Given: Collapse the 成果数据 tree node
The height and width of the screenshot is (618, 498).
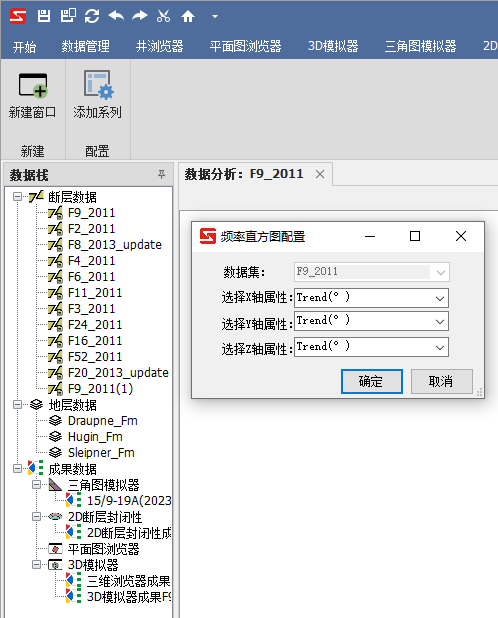Looking at the screenshot, I should pyautogui.click(x=17, y=468).
